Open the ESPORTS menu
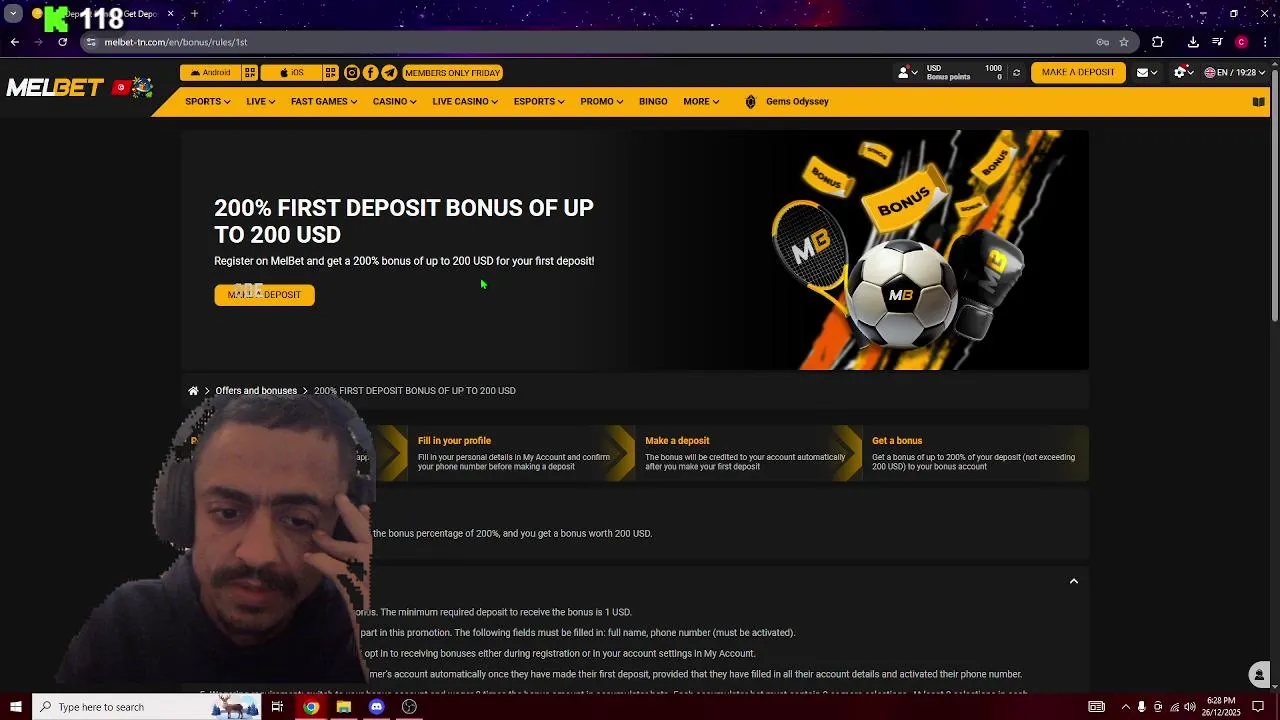 point(539,101)
